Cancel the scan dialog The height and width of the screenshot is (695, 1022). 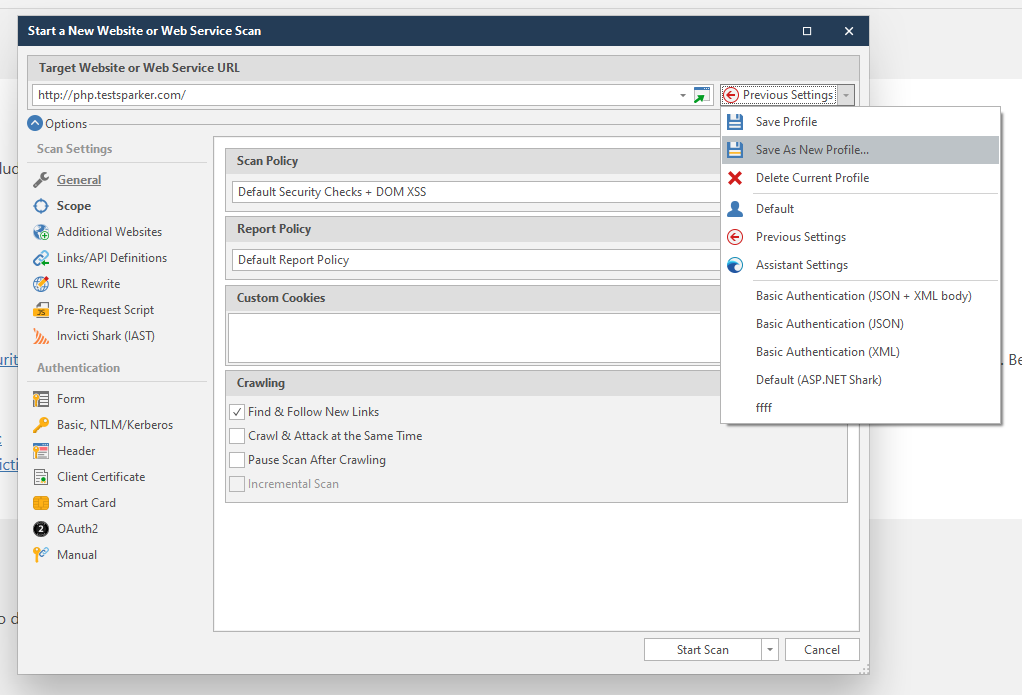coord(821,649)
